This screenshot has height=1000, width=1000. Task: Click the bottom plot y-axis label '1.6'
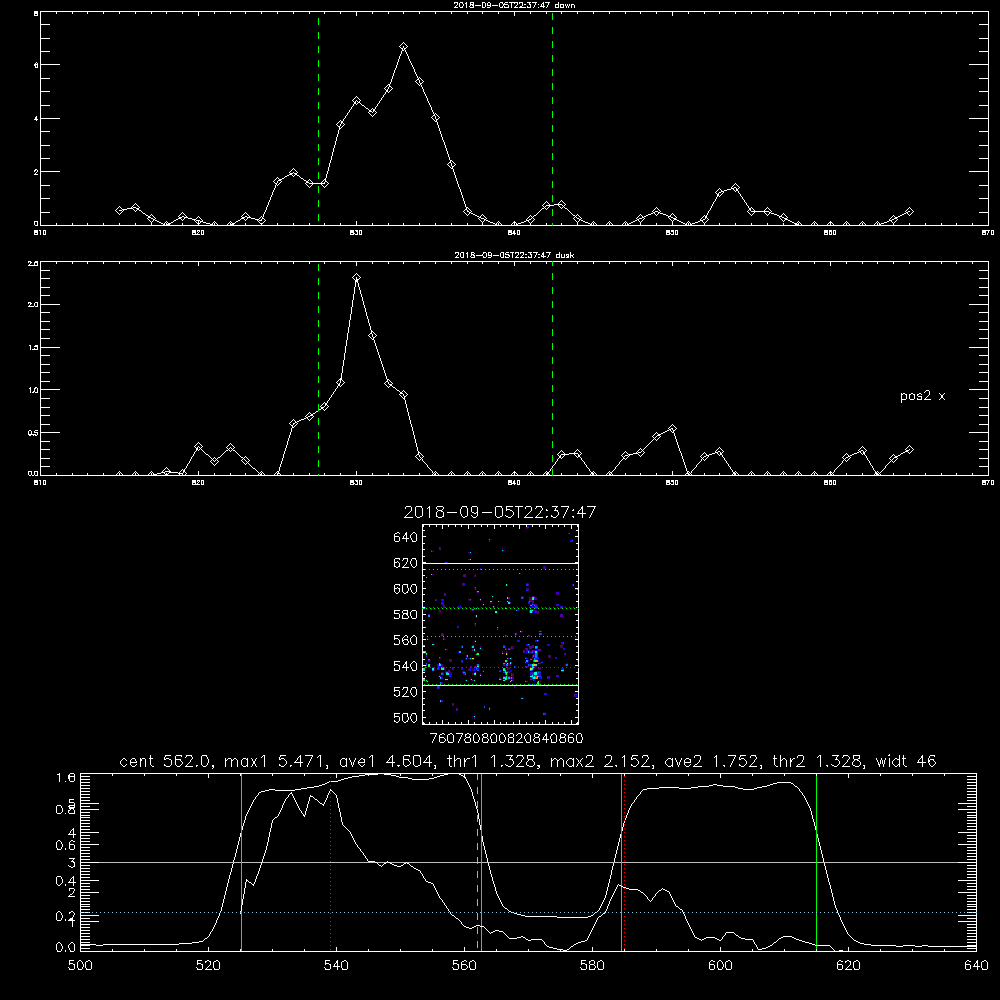(66, 778)
